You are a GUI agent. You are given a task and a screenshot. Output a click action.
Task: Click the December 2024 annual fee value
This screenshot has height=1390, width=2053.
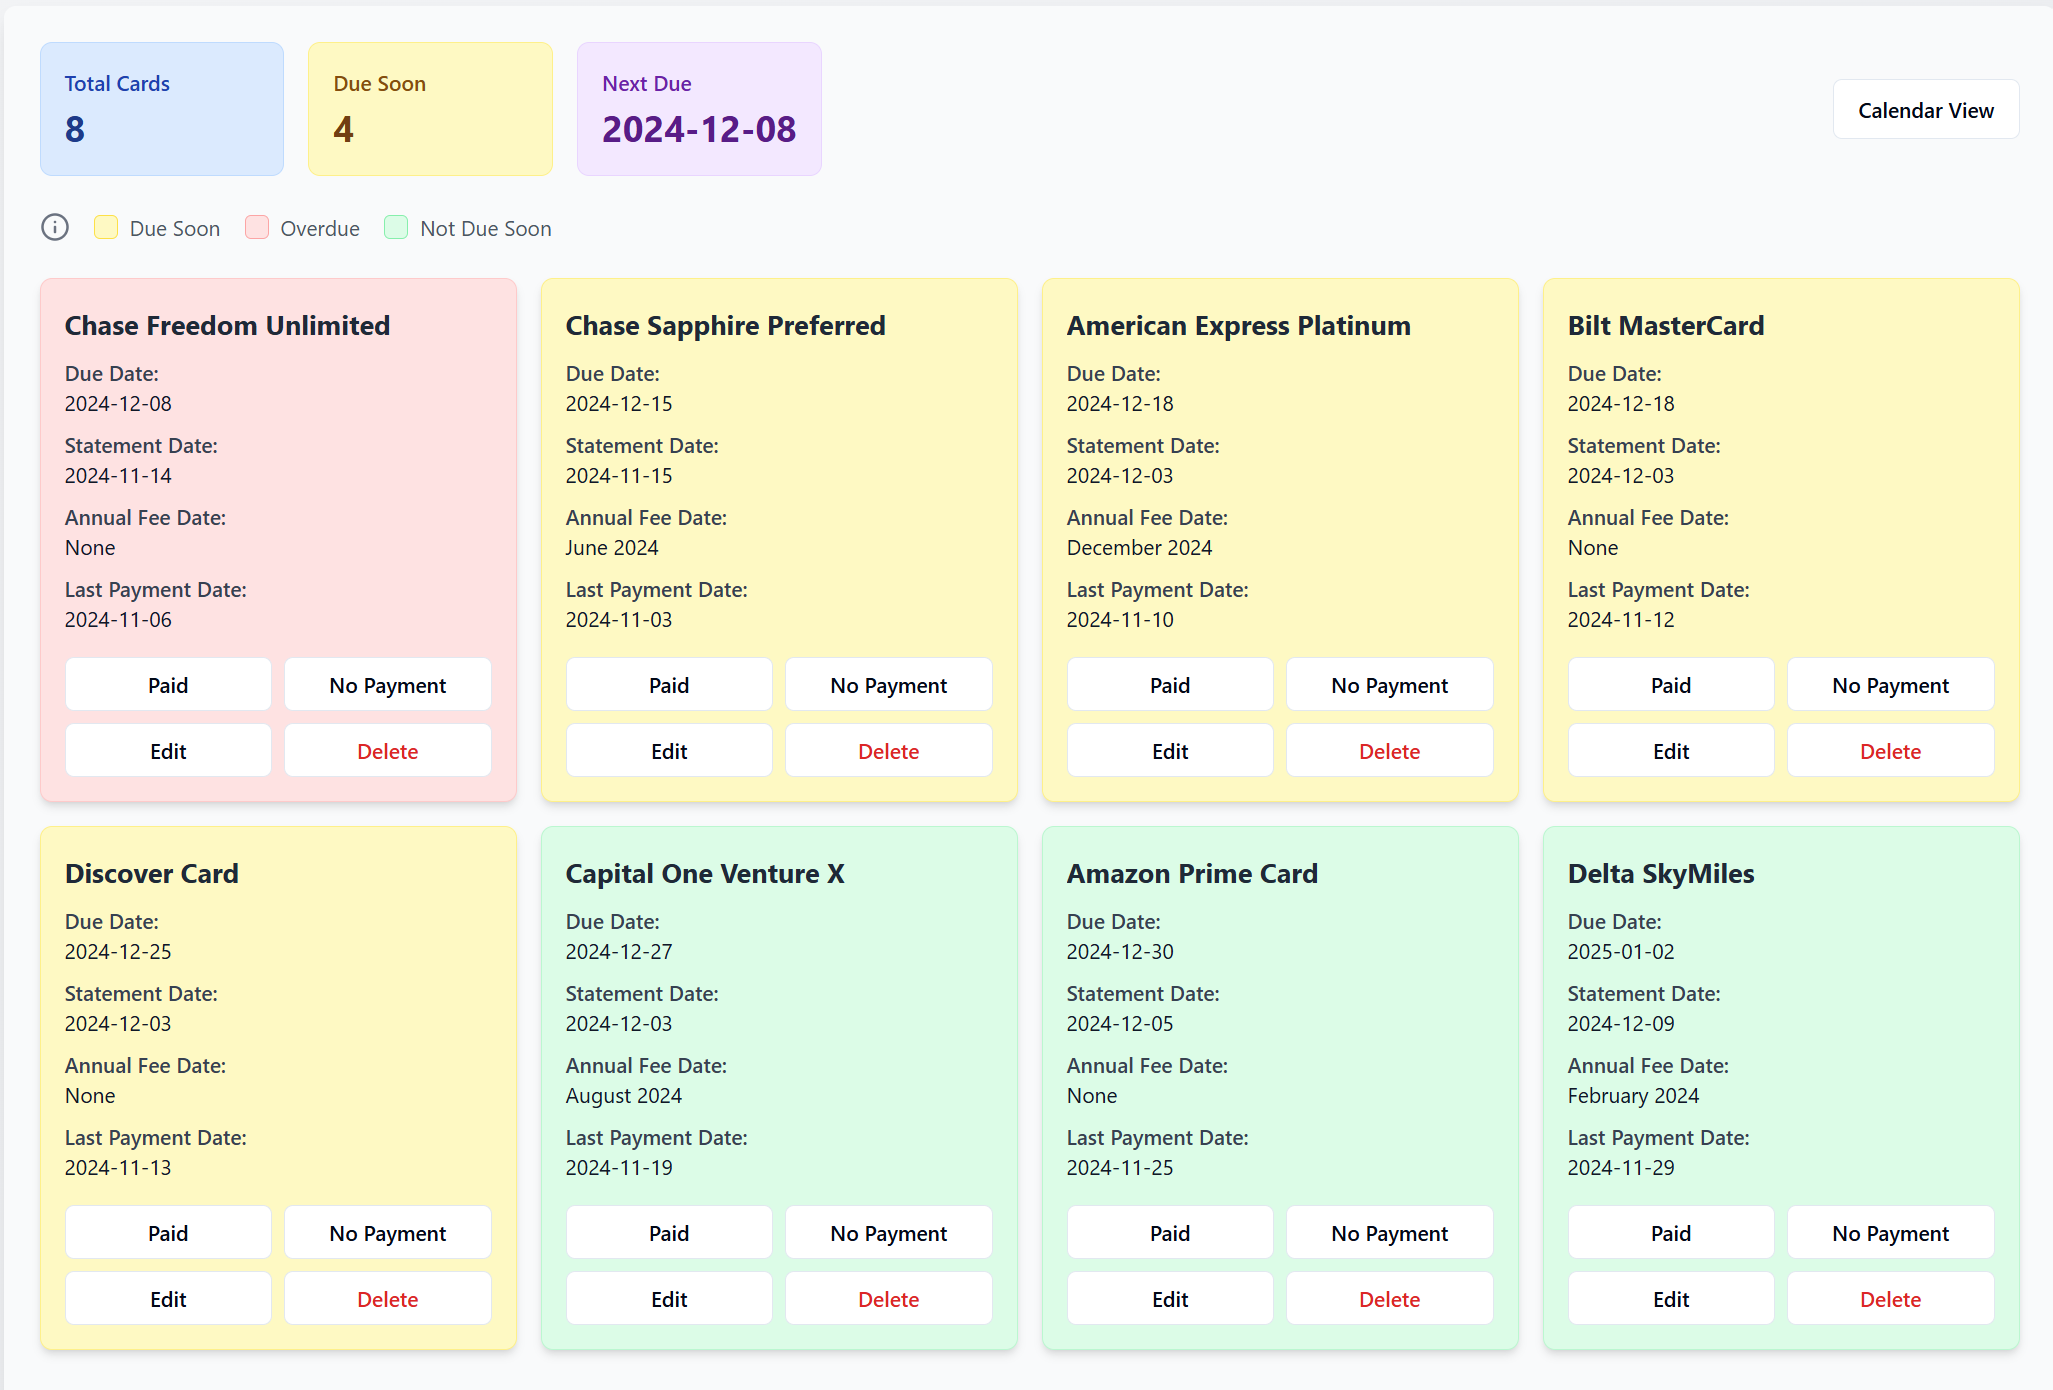(x=1139, y=548)
